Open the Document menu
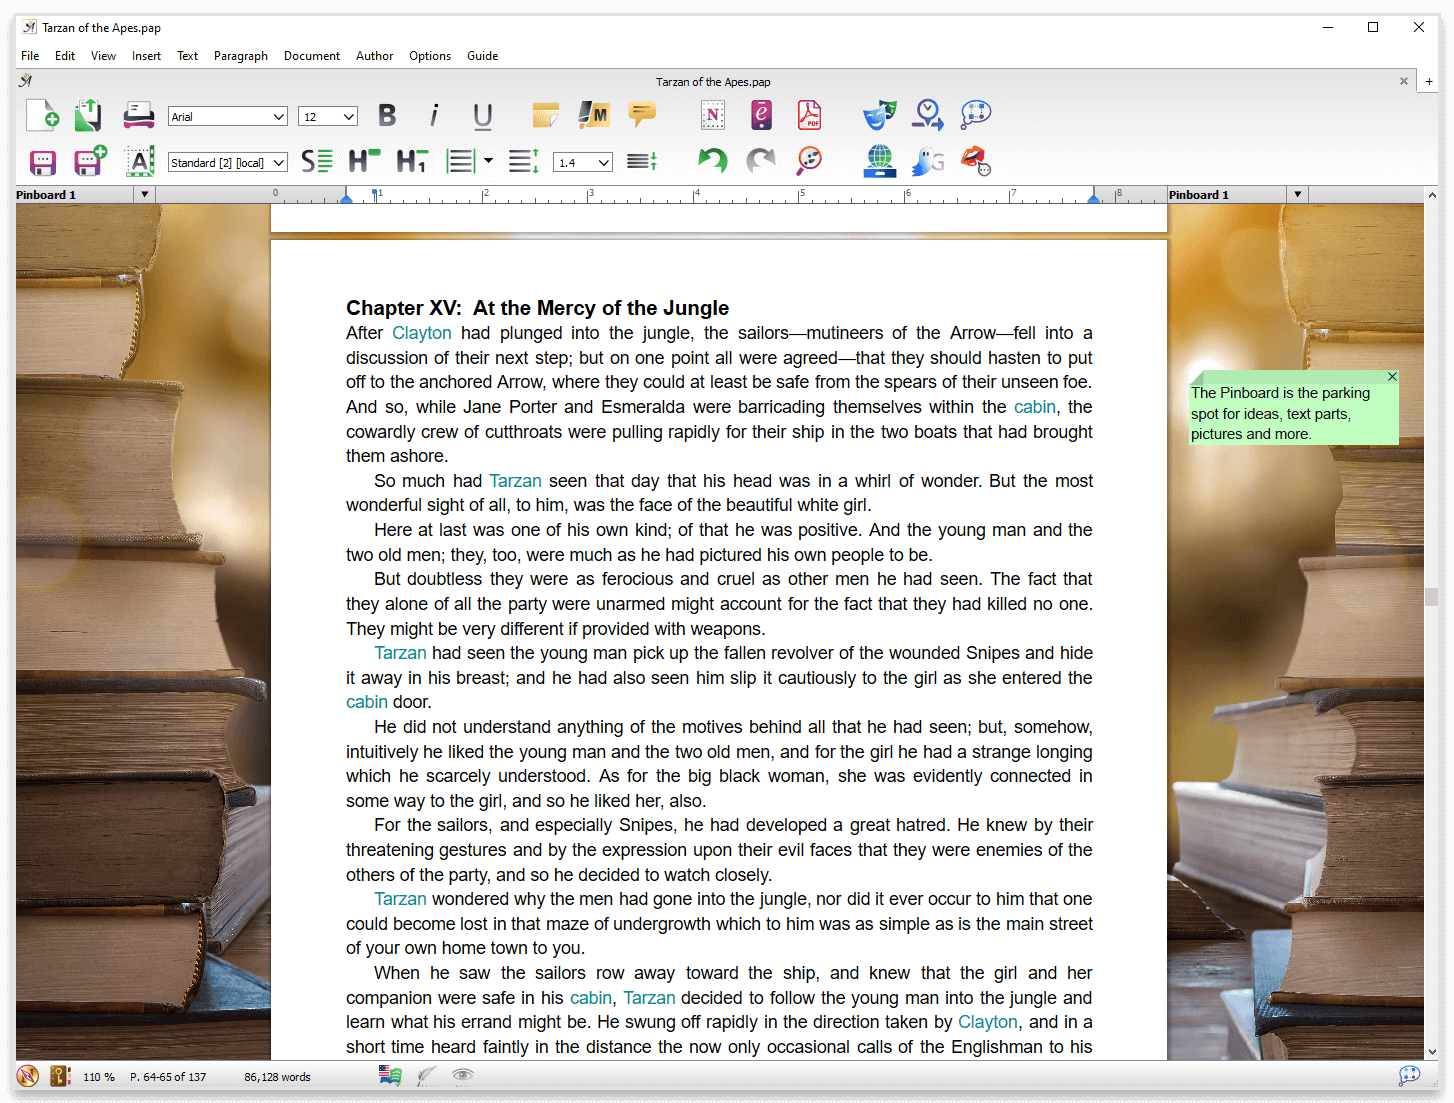This screenshot has width=1454, height=1103. click(312, 56)
